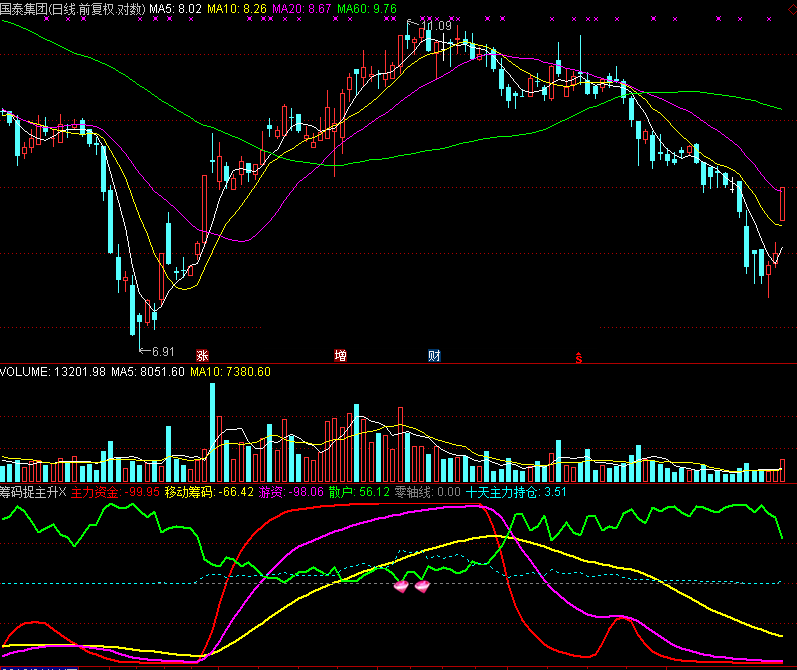Click the VOLUME: 13201.98 label
The image size is (797, 670).
pyautogui.click(x=53, y=372)
